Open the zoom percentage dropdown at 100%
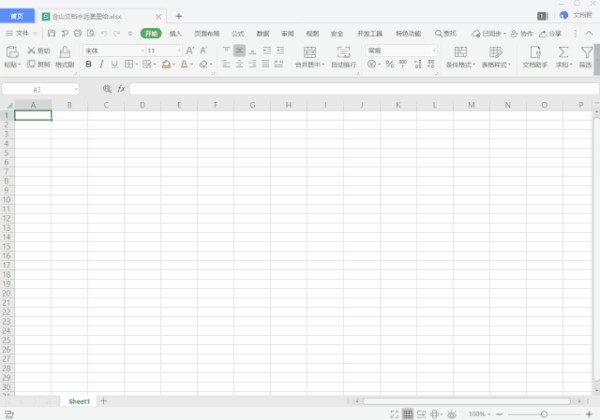The image size is (600, 420). [479, 414]
